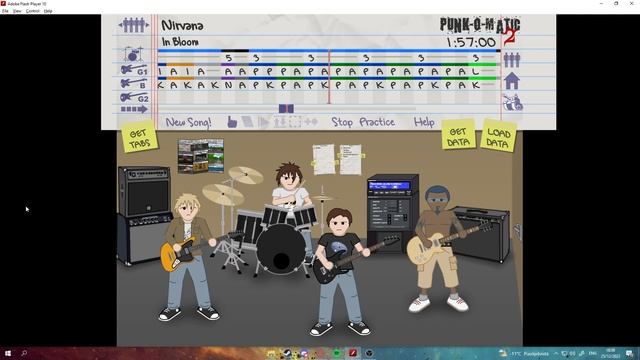Open the File menu
This screenshot has width=640, height=360.
5,11
